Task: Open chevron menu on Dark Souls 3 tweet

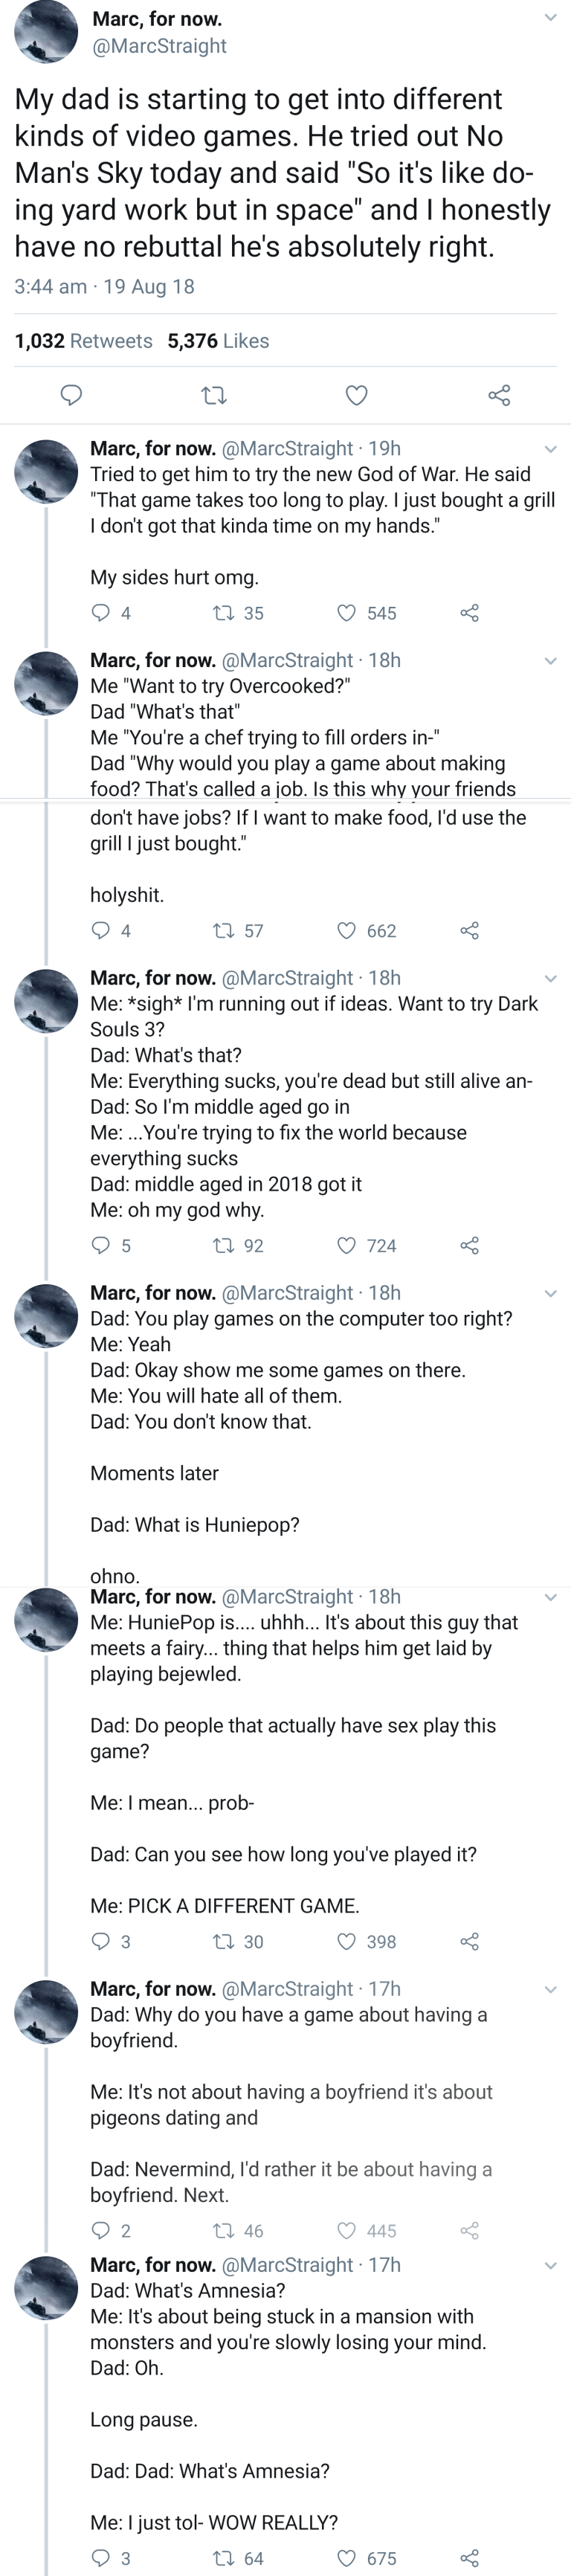Action: pyautogui.click(x=550, y=978)
